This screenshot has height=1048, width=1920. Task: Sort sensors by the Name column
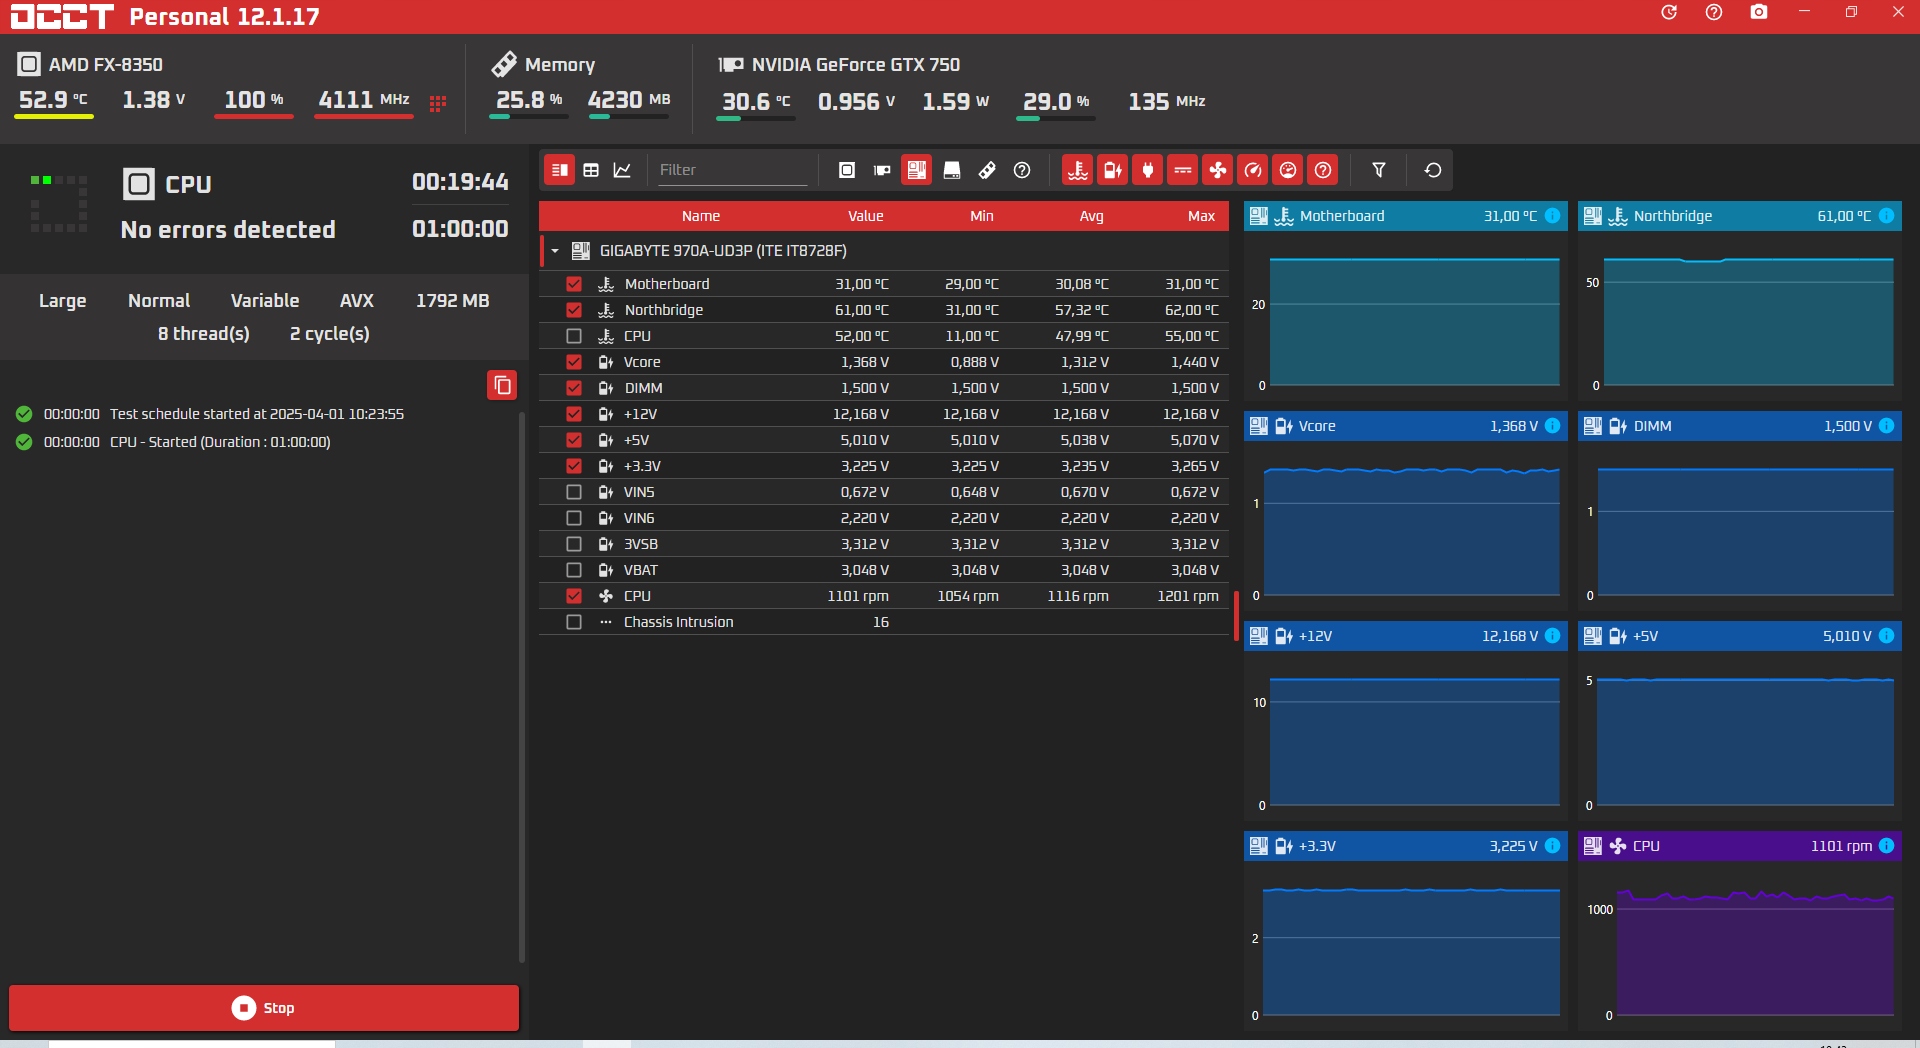point(701,216)
